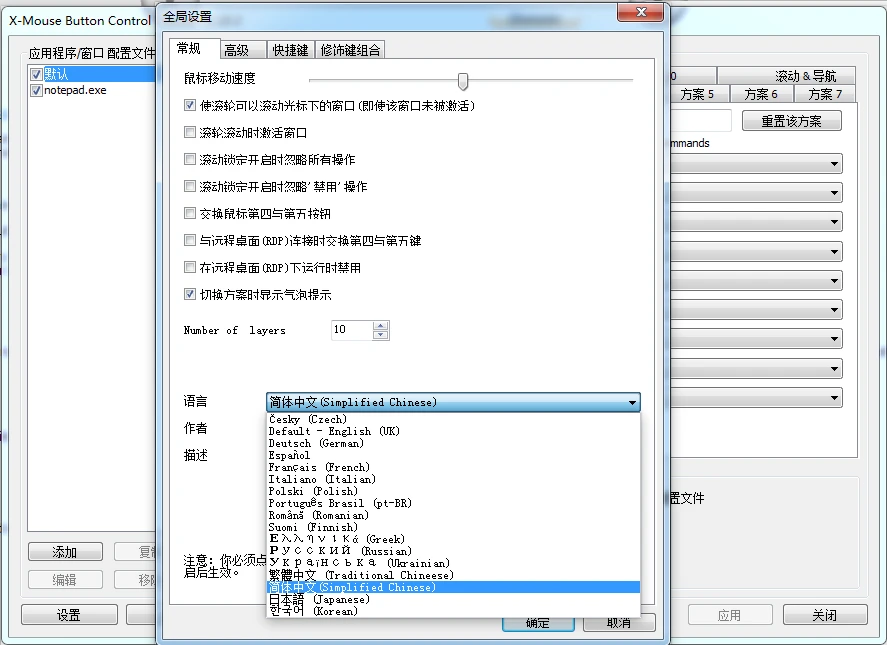Tick the RDP连接时交换第四与第五键 checkbox
Image resolution: width=887 pixels, height=645 pixels.
(190, 240)
